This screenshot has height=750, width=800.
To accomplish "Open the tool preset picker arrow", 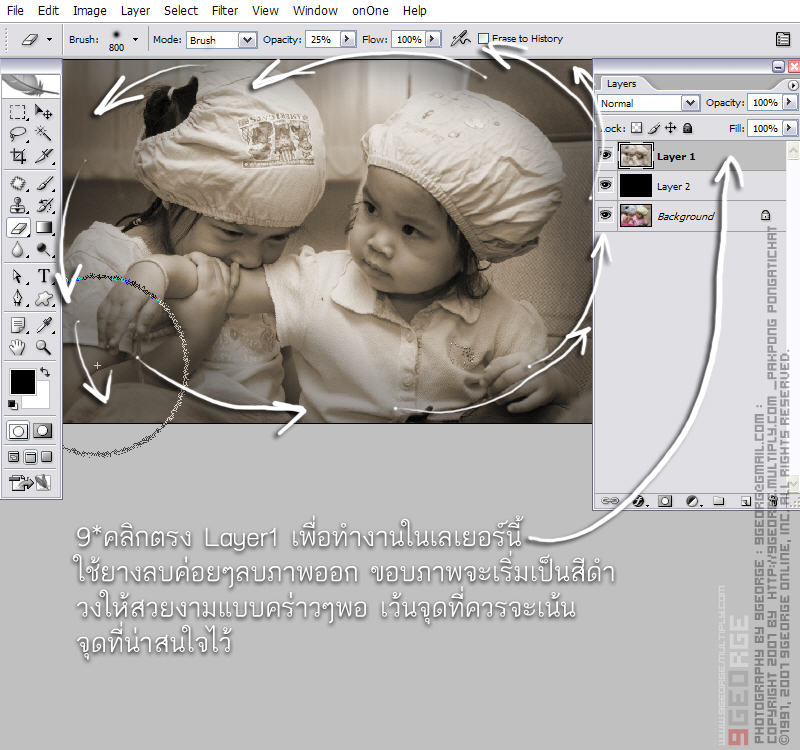I will click(49, 39).
